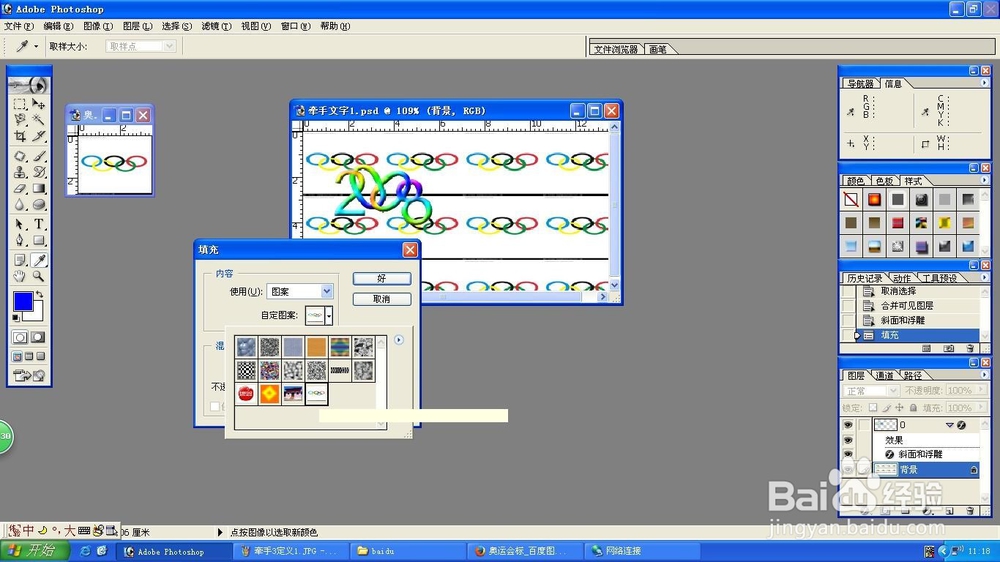The width and height of the screenshot is (1000, 562).
Task: Collapse layer 0 effects triangle
Action: tap(949, 425)
